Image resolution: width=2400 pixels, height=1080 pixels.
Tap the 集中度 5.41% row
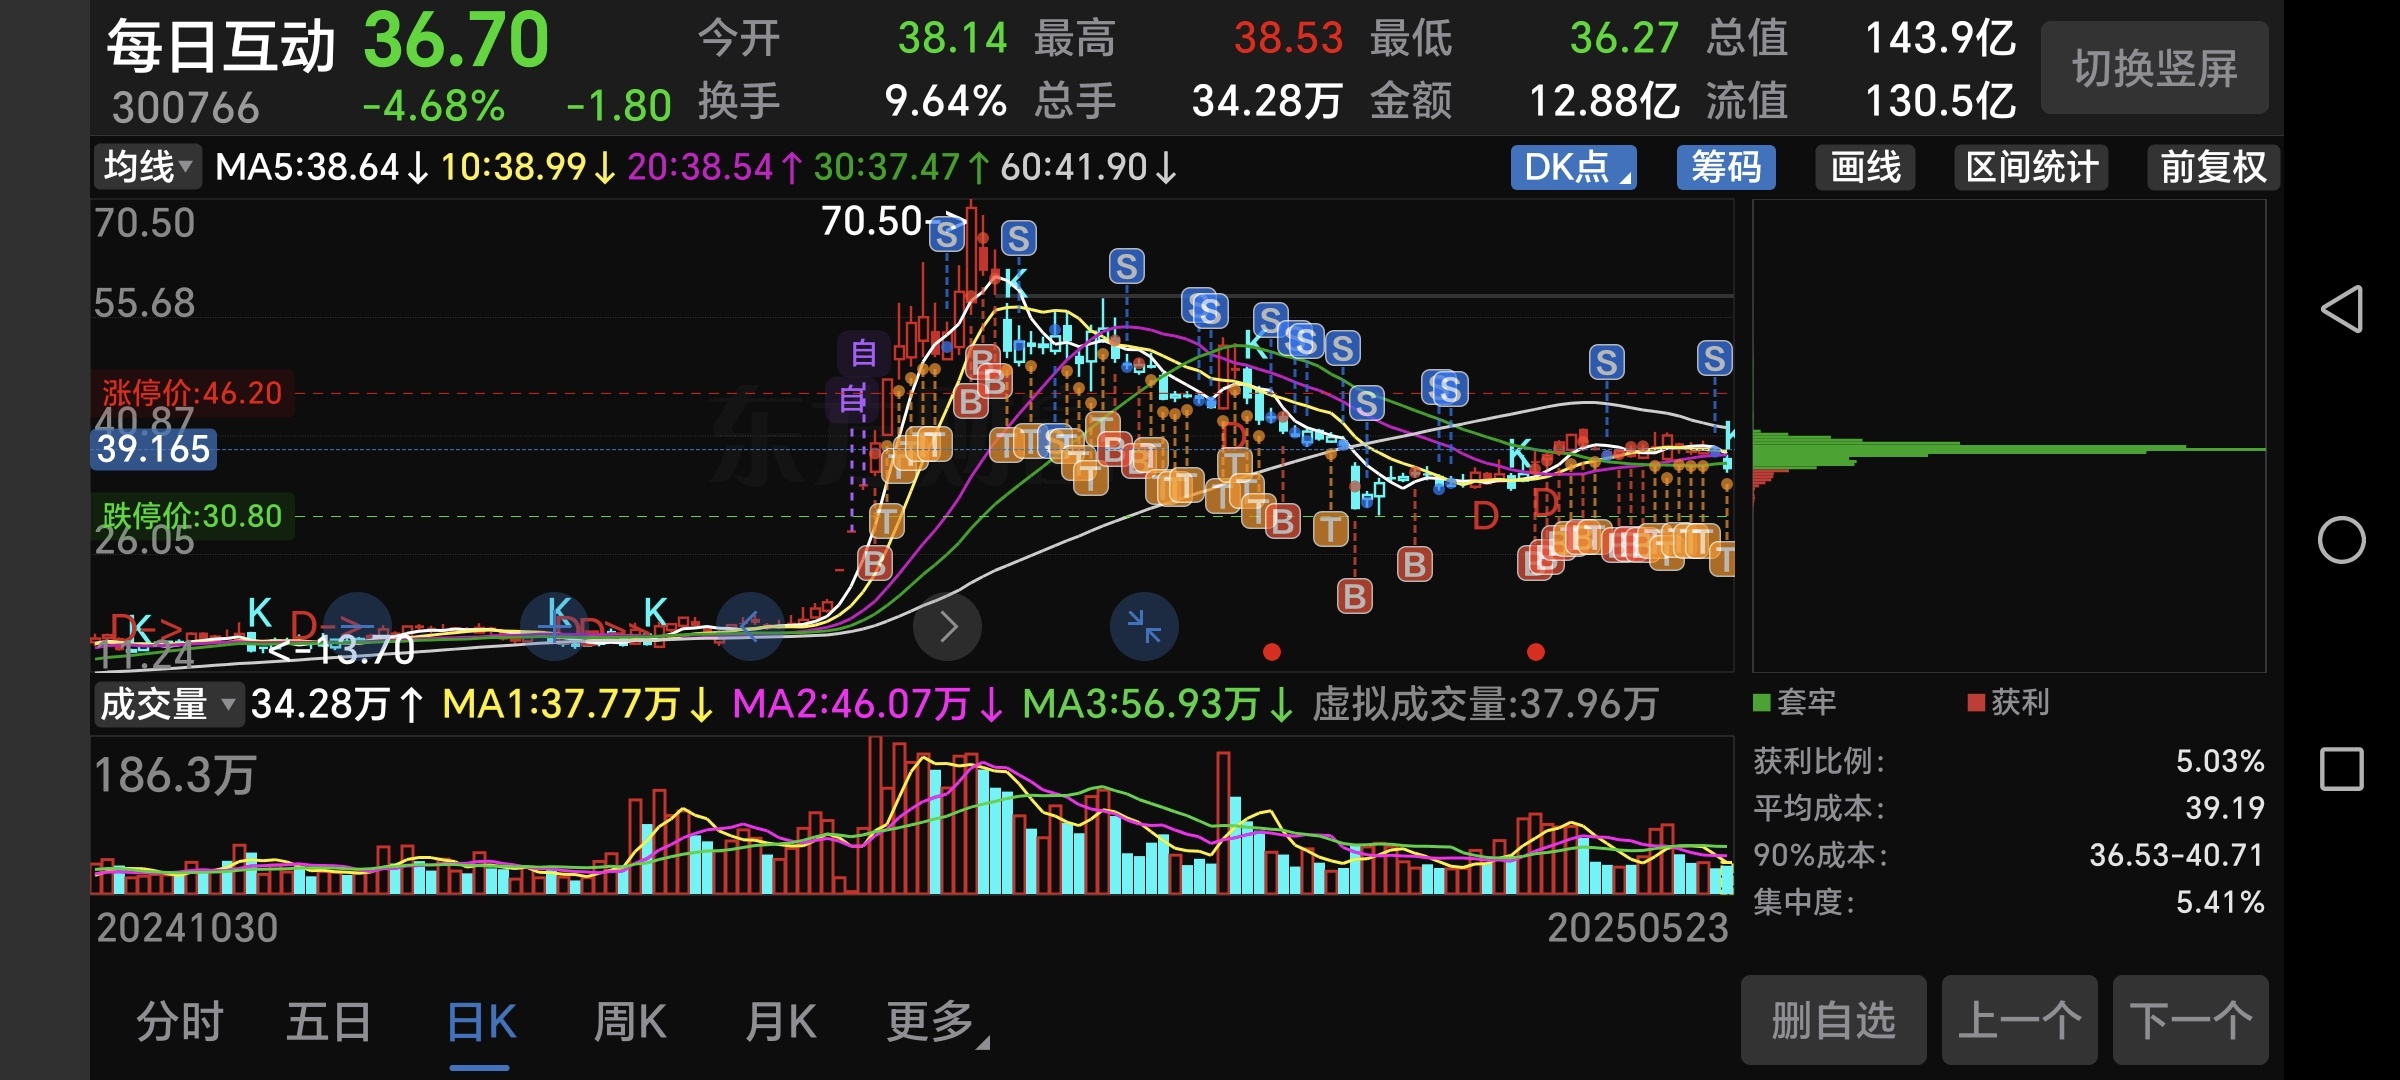point(2008,902)
